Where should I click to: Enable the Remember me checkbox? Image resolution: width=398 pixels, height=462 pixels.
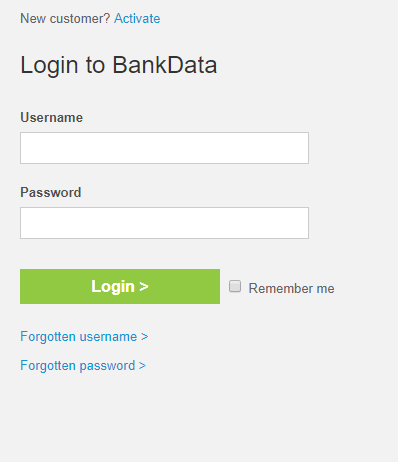coord(235,286)
